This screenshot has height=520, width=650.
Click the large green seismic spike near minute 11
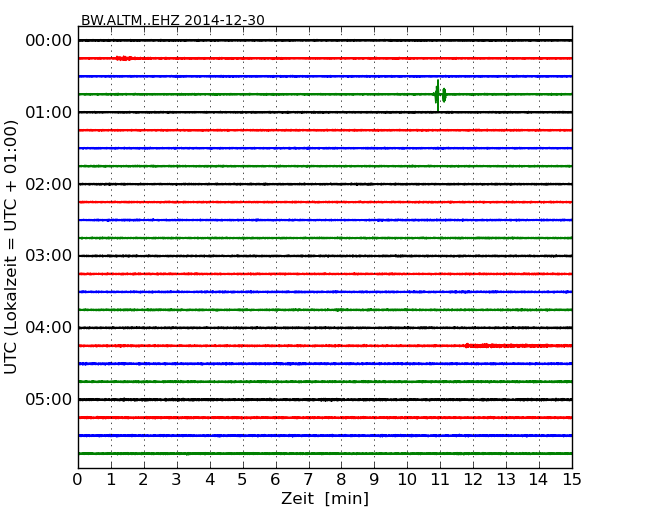pos(439,95)
